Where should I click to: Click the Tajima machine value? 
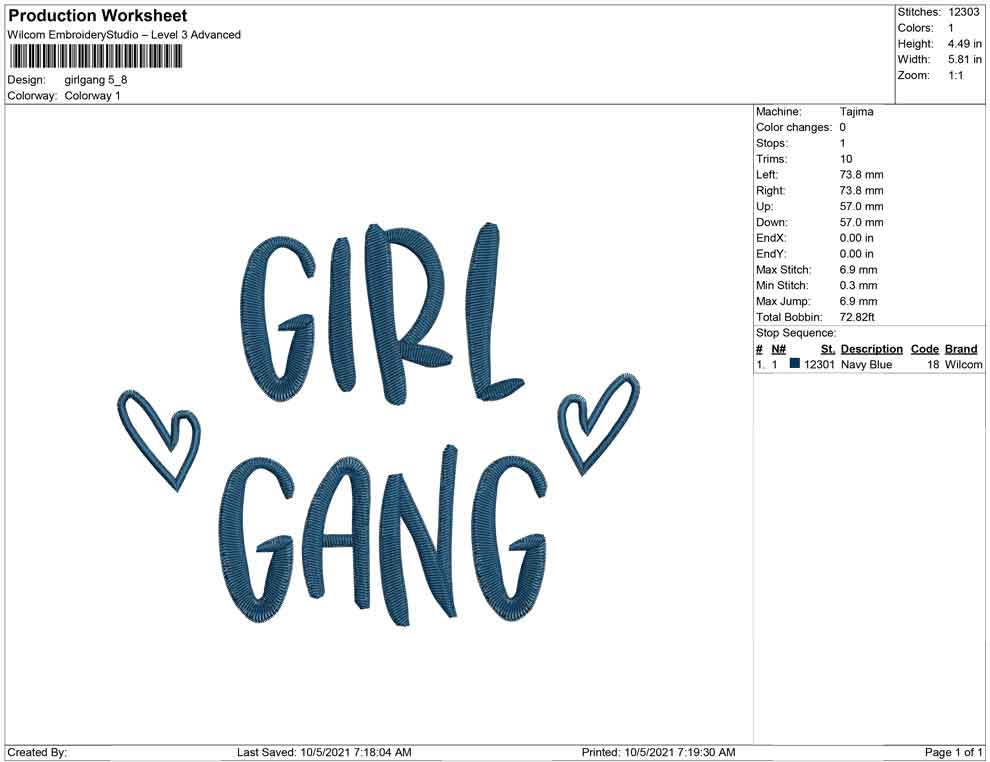pos(856,112)
